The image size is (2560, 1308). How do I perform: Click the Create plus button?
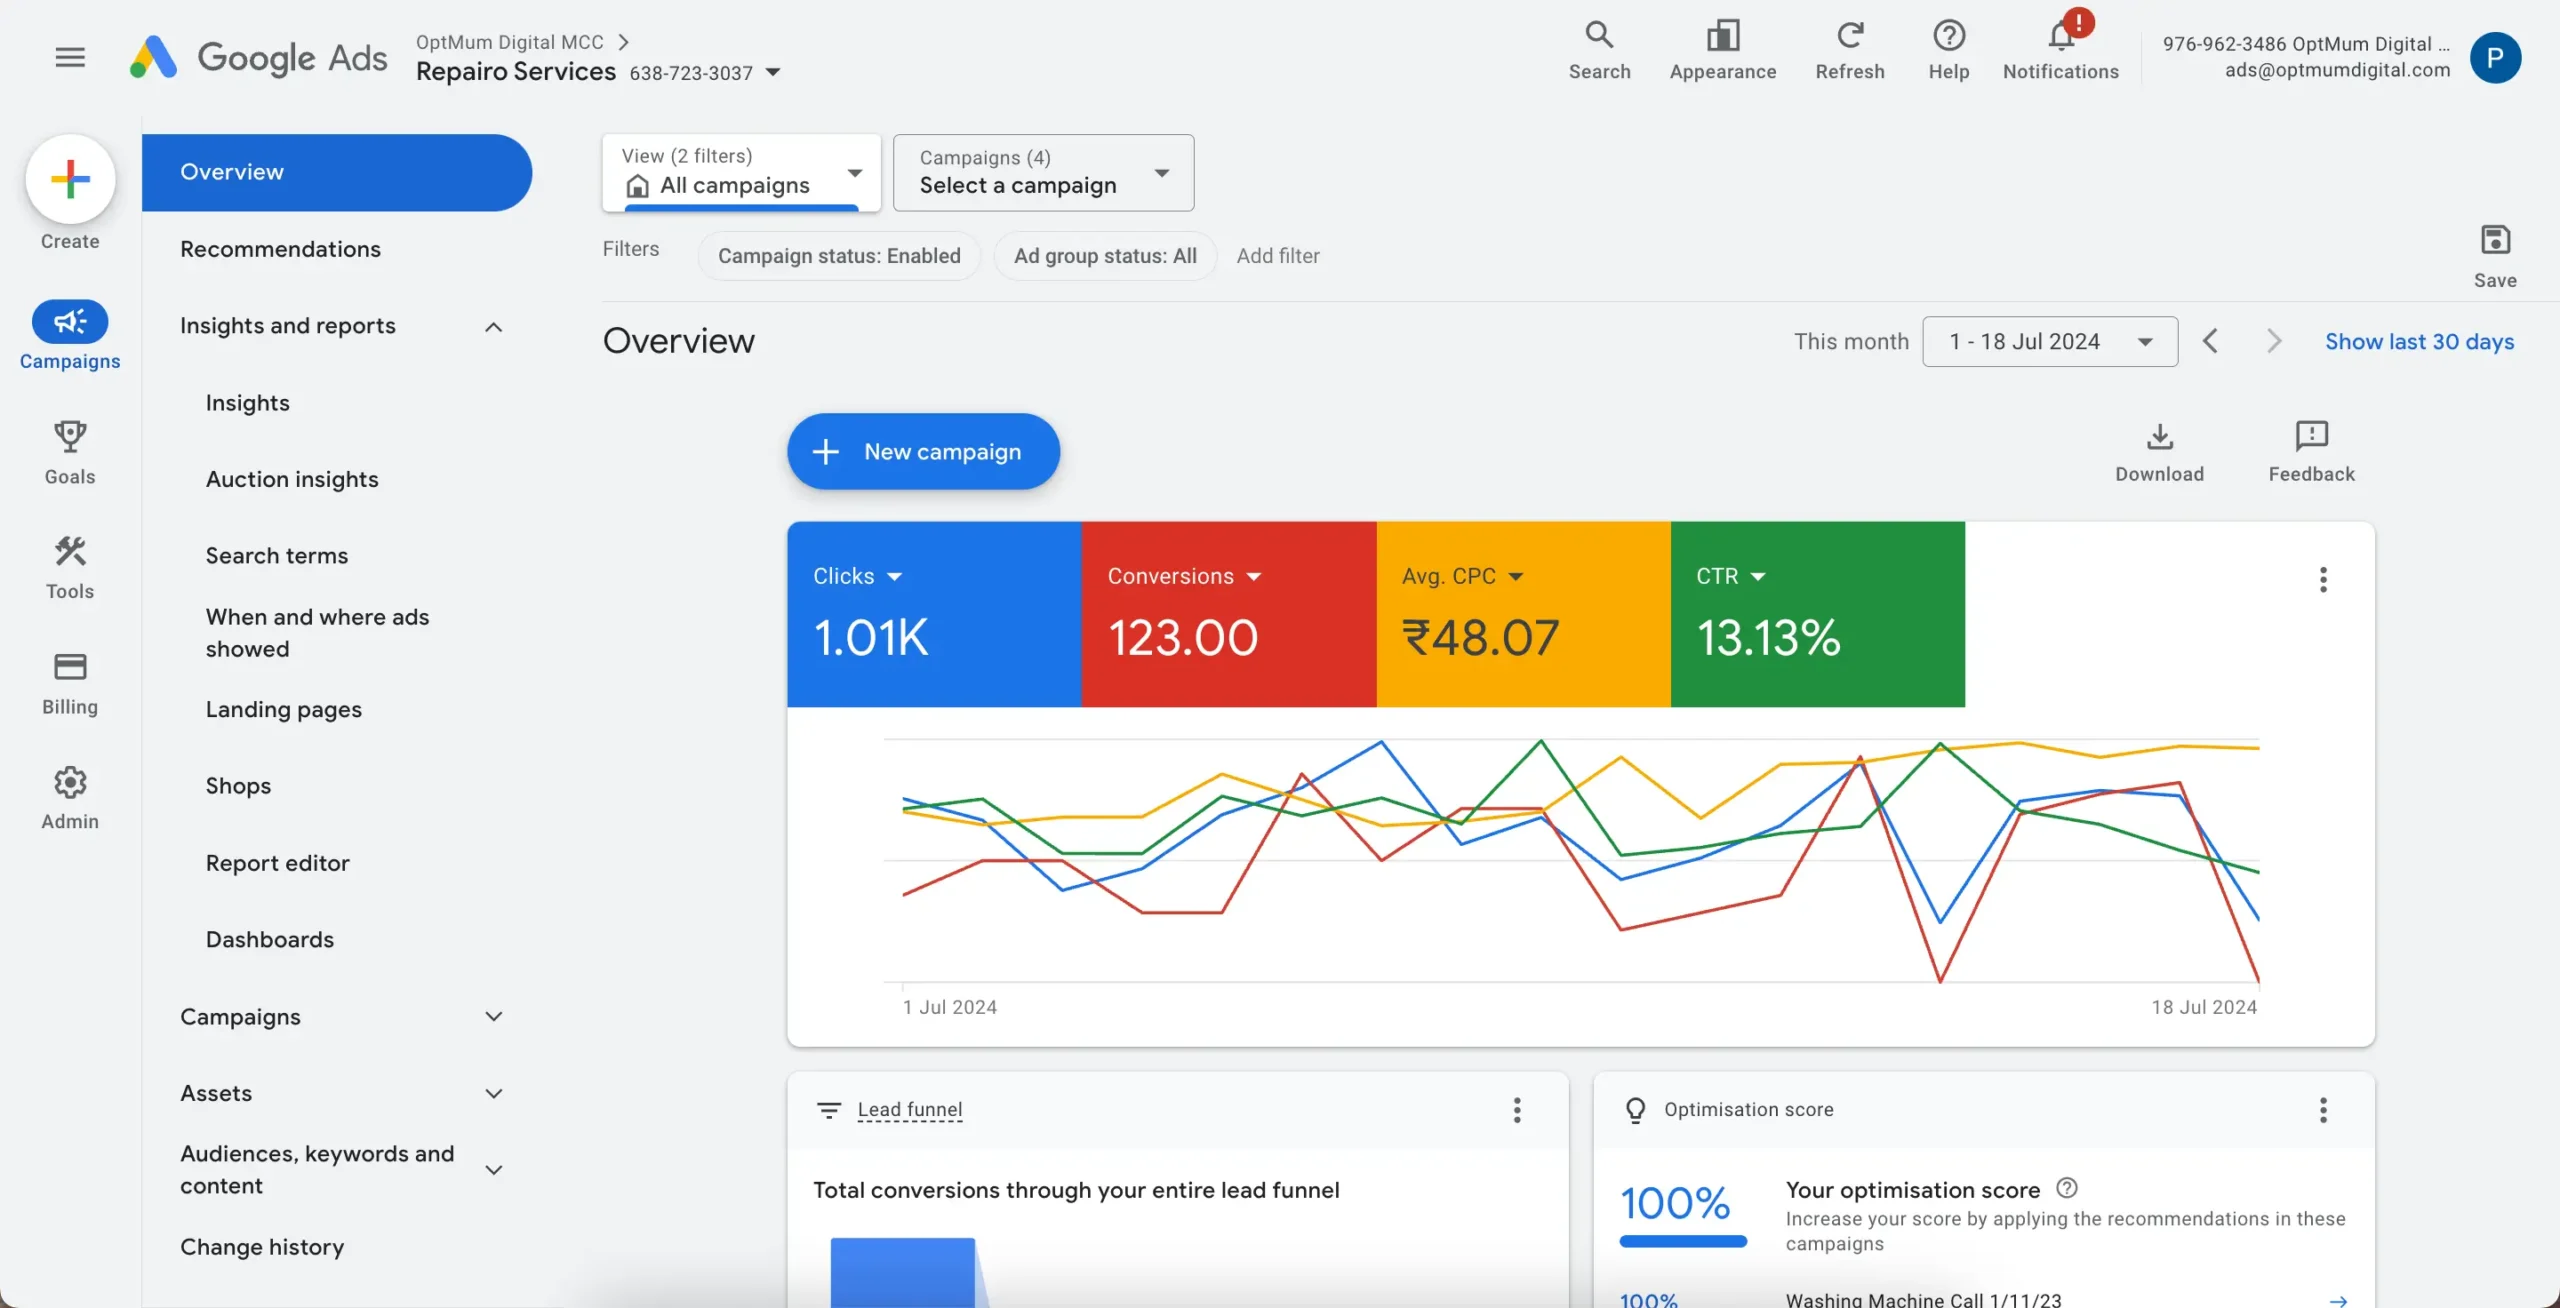click(70, 179)
